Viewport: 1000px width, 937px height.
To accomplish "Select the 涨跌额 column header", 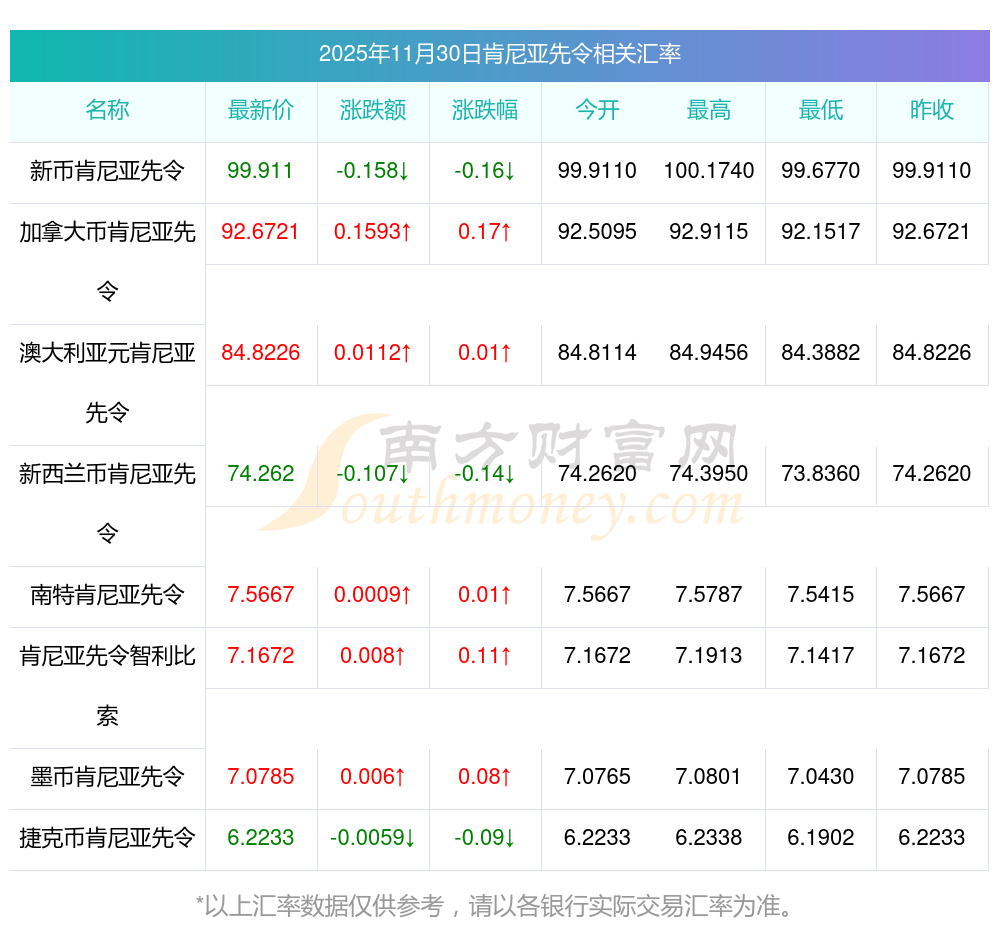I will [373, 110].
